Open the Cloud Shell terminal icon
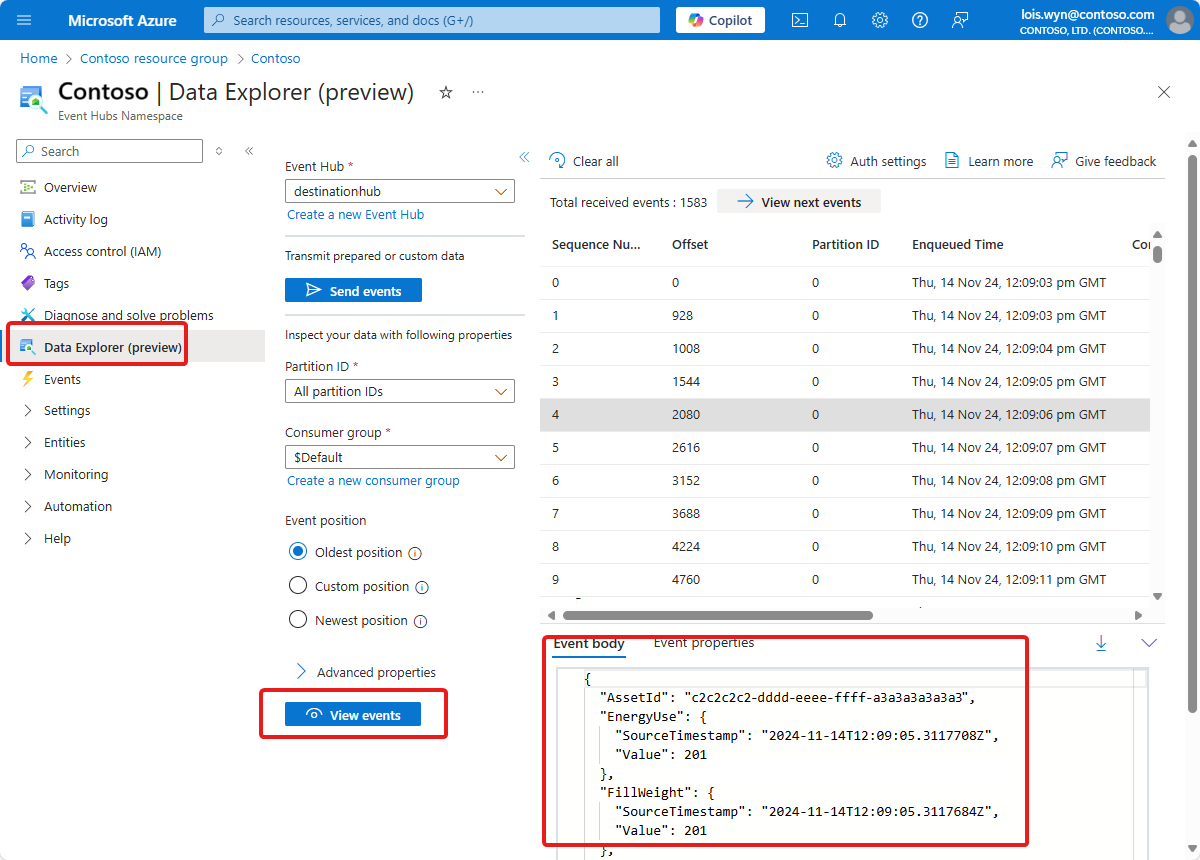 click(x=799, y=19)
